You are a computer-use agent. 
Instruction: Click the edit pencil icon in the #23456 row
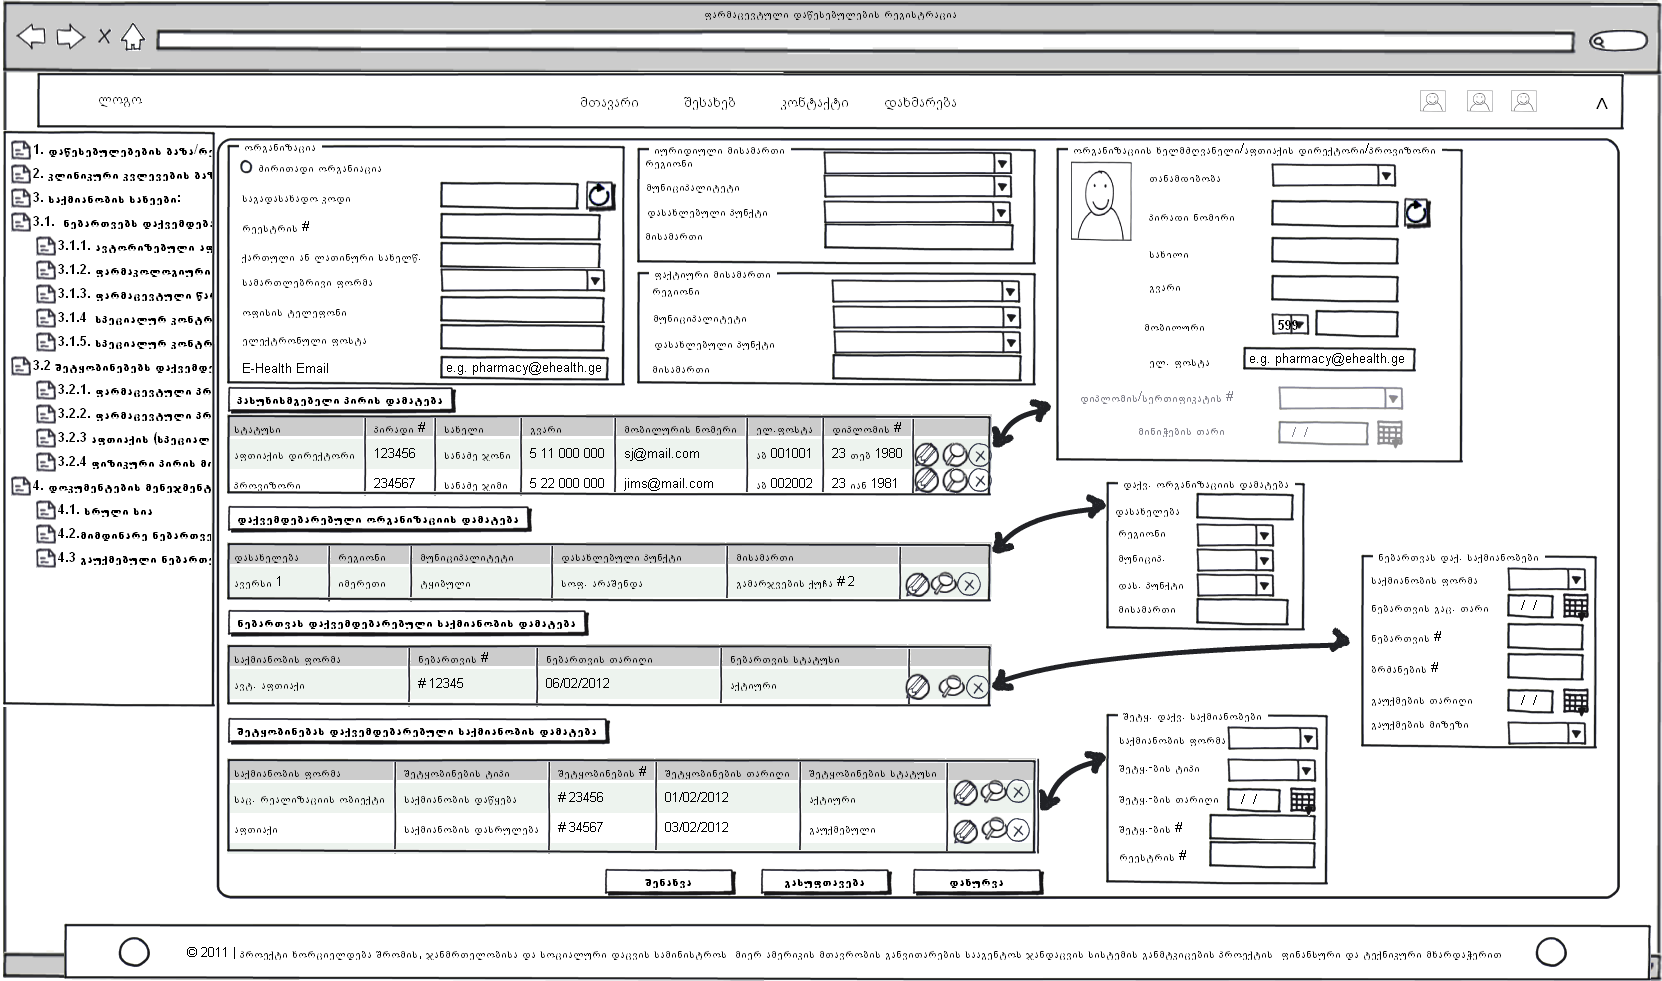[965, 793]
